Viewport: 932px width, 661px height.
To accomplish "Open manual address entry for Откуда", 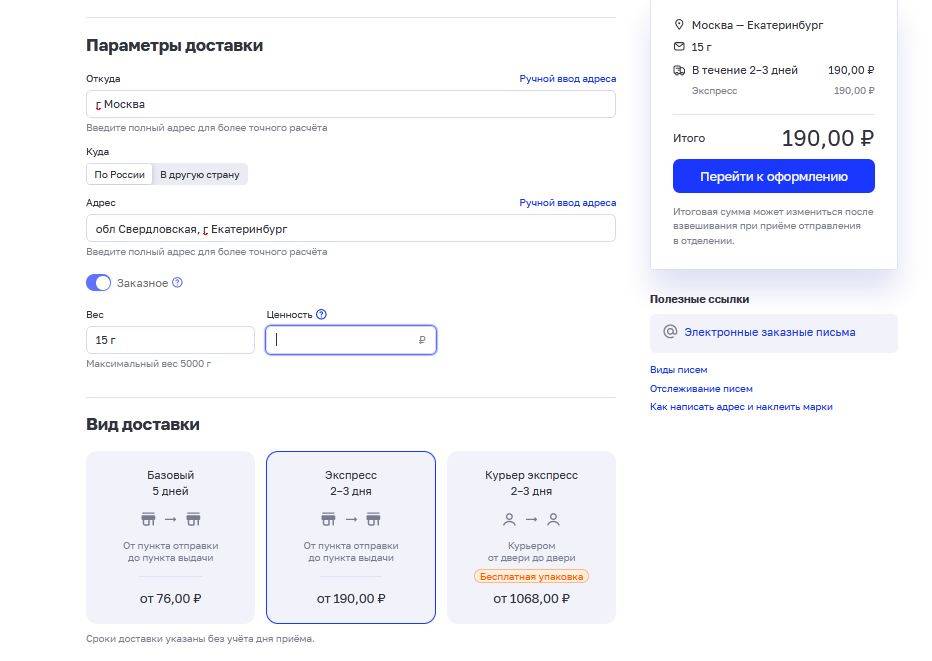I will (567, 78).
